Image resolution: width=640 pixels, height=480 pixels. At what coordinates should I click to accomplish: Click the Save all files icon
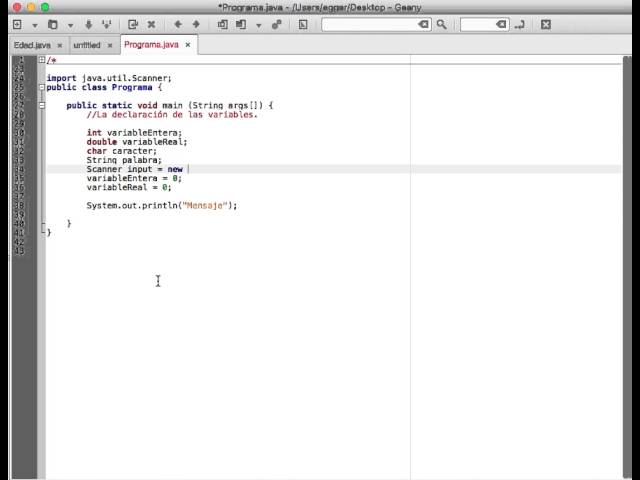coord(106,24)
